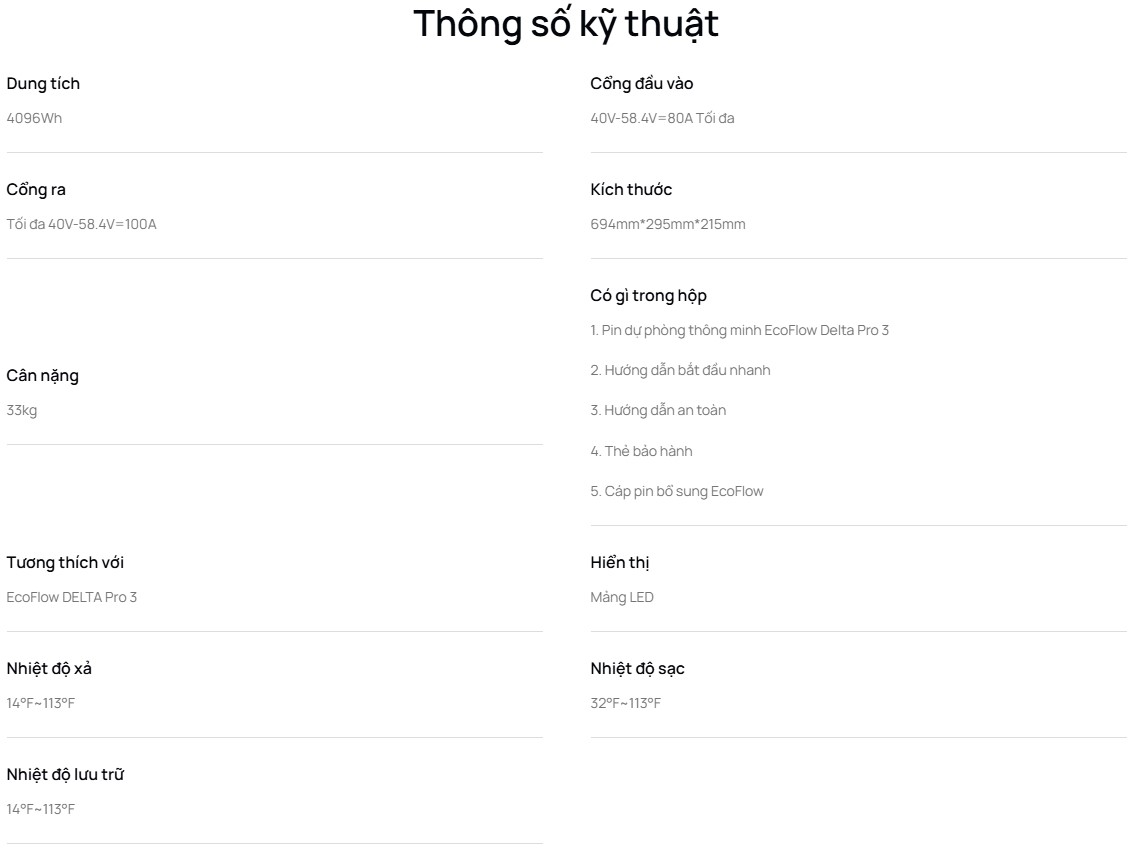Click the "Cáp pin bổ sung EcoFlow" item
This screenshot has width=1133, height=851.
[677, 491]
